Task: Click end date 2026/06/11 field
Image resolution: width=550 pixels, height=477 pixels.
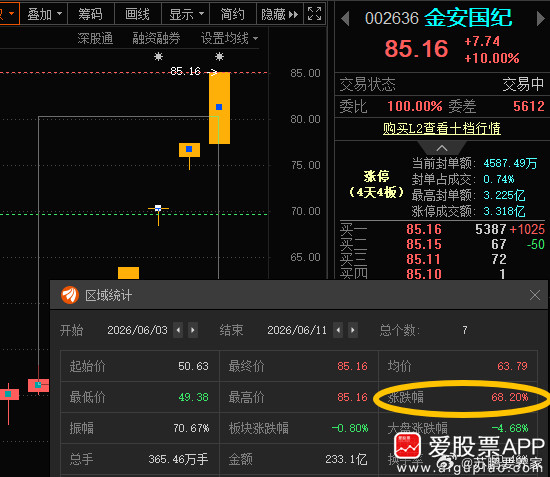Action: [x=297, y=330]
